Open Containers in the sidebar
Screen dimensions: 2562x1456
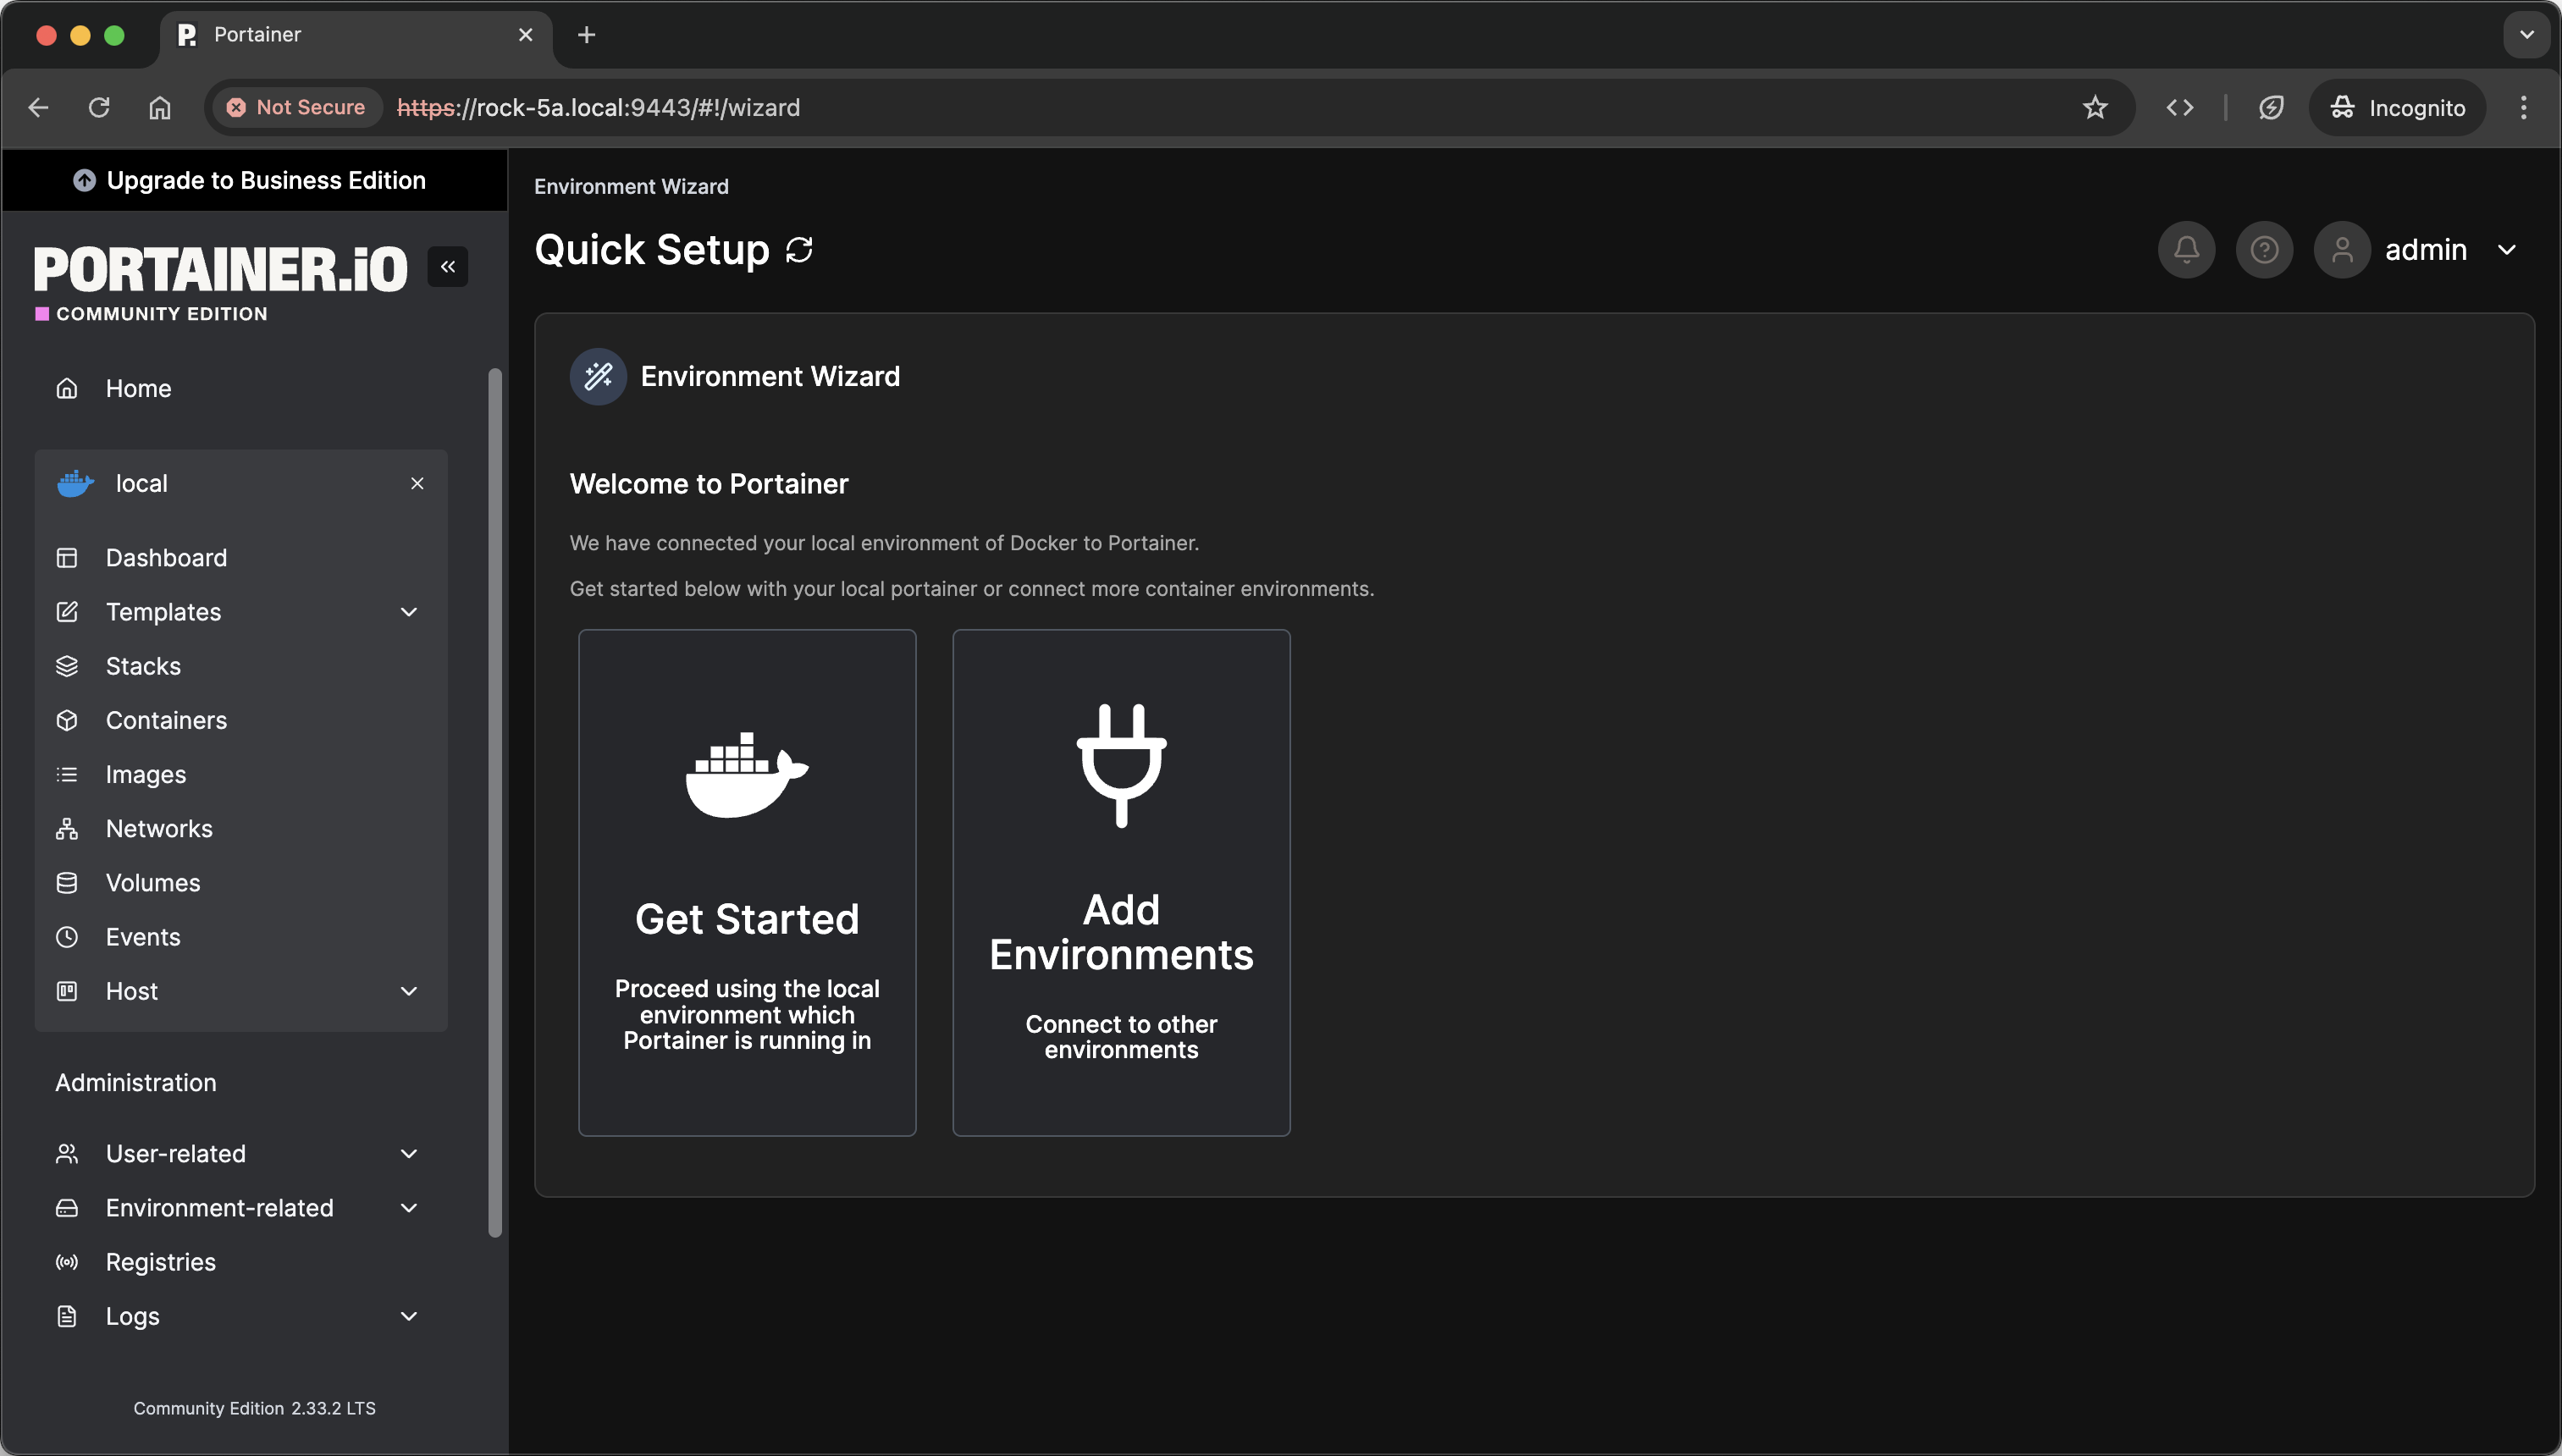click(166, 720)
